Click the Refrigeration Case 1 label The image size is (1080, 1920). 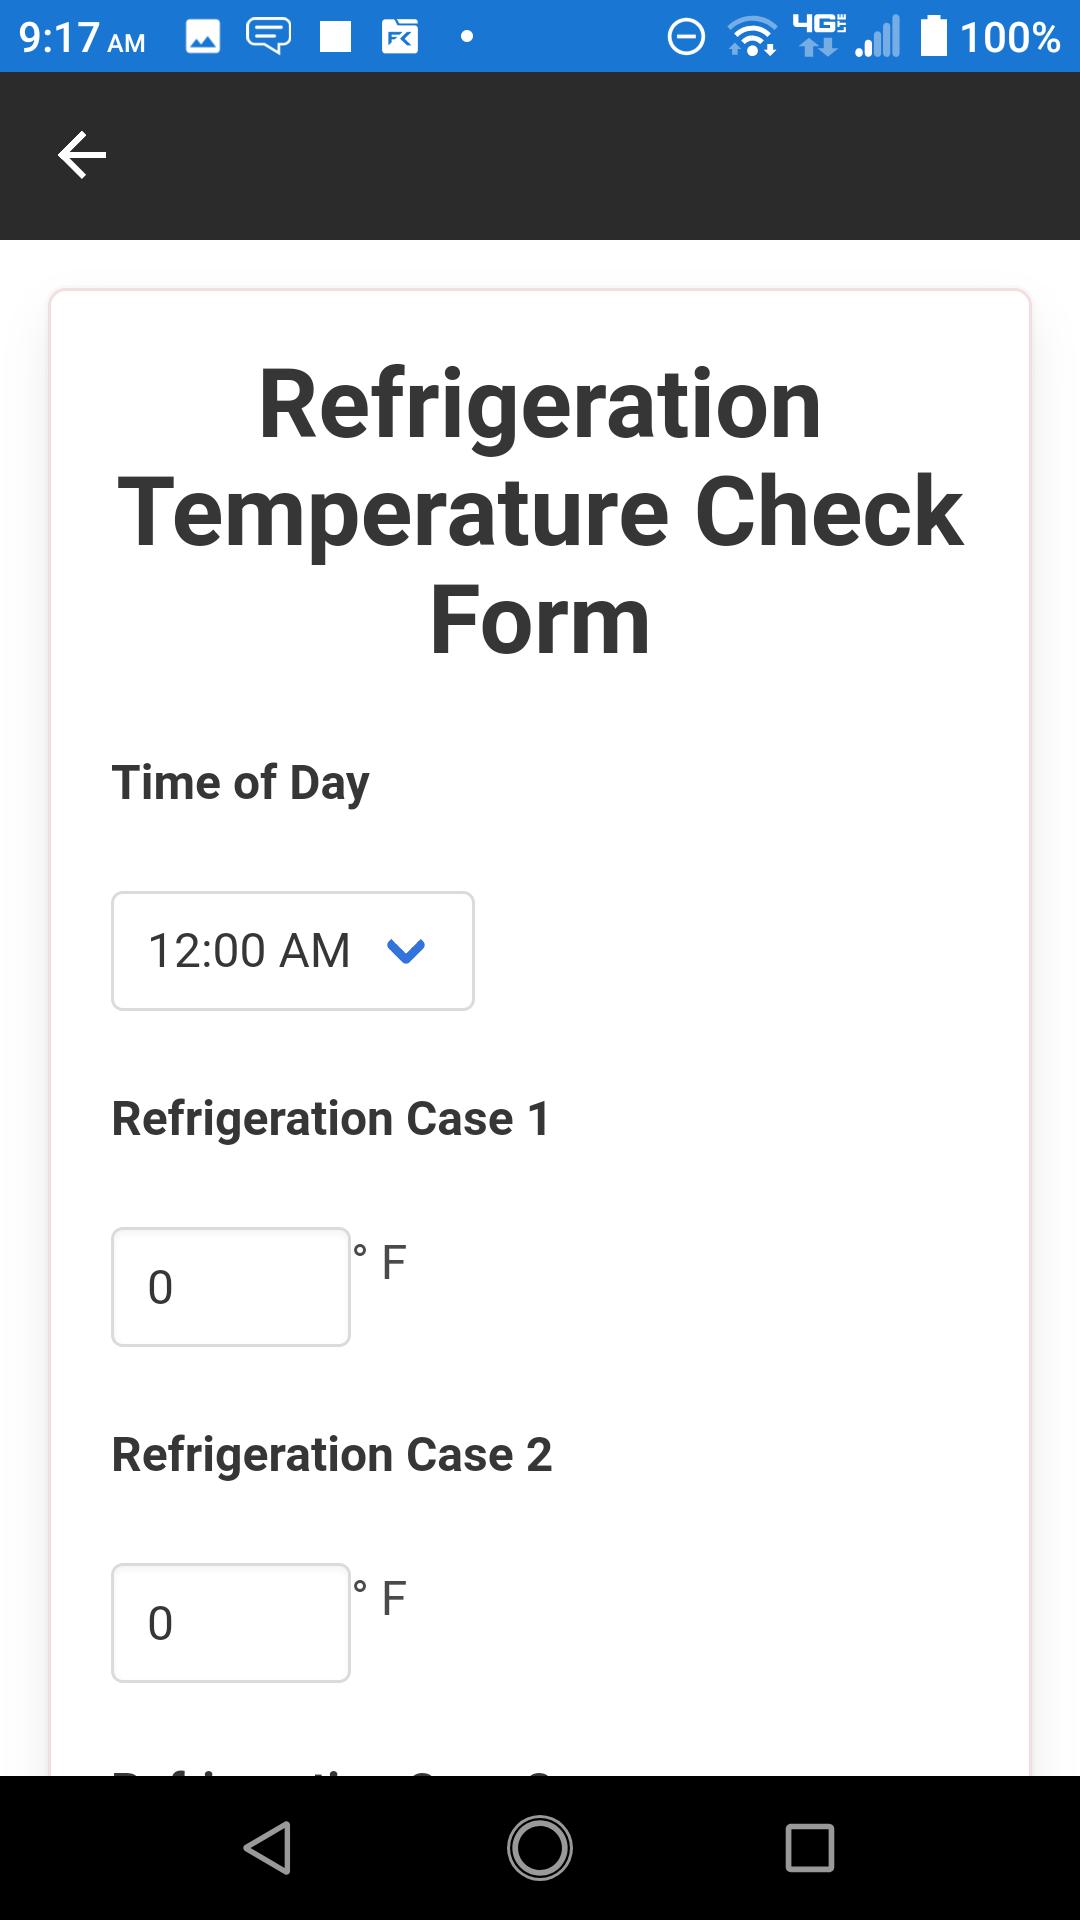[x=331, y=1119]
